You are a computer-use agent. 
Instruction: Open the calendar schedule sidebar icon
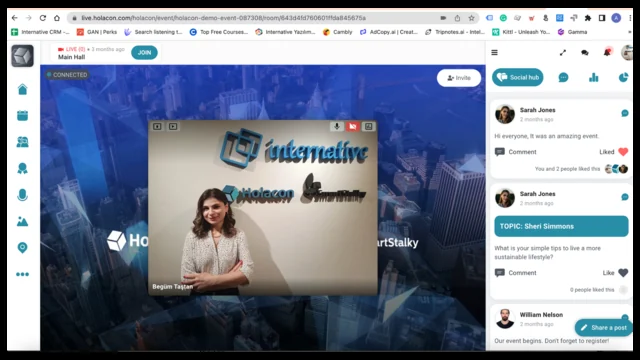[x=22, y=116]
